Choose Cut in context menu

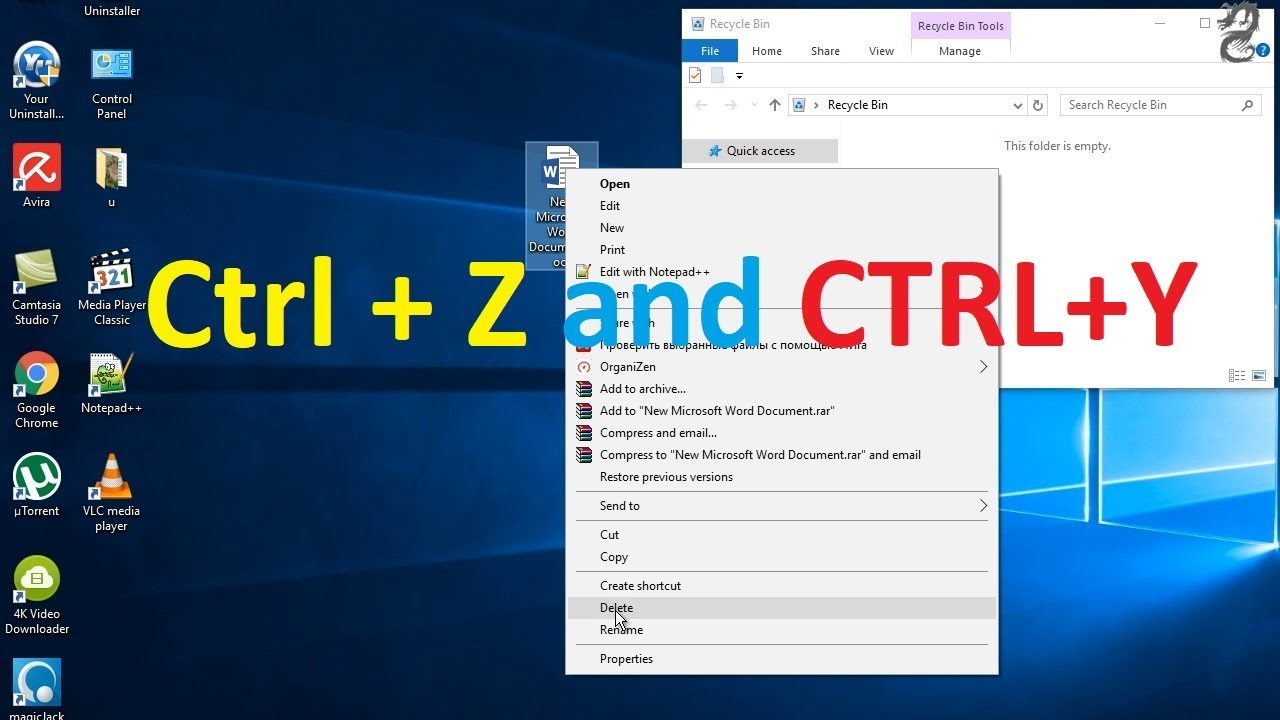(x=782, y=535)
